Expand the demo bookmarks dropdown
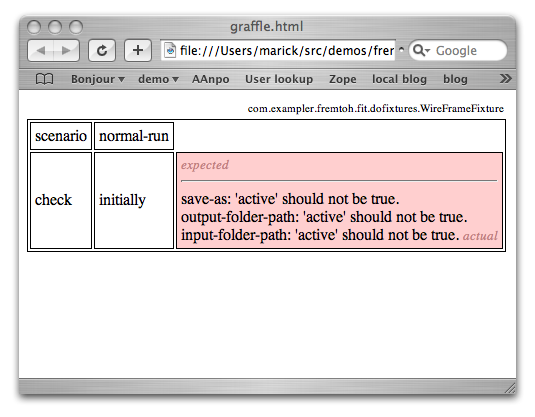Image resolution: width=535 pixels, height=417 pixels. (158, 79)
